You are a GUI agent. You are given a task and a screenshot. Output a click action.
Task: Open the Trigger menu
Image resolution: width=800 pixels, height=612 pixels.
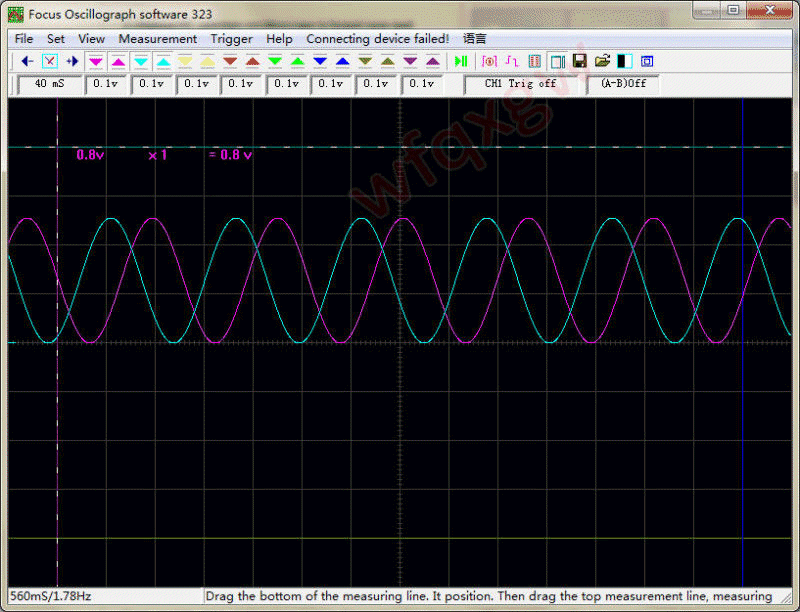click(231, 38)
